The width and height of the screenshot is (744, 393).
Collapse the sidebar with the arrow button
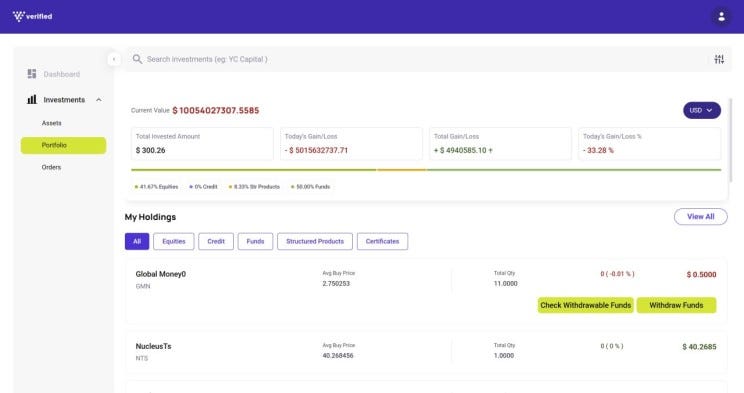[114, 59]
